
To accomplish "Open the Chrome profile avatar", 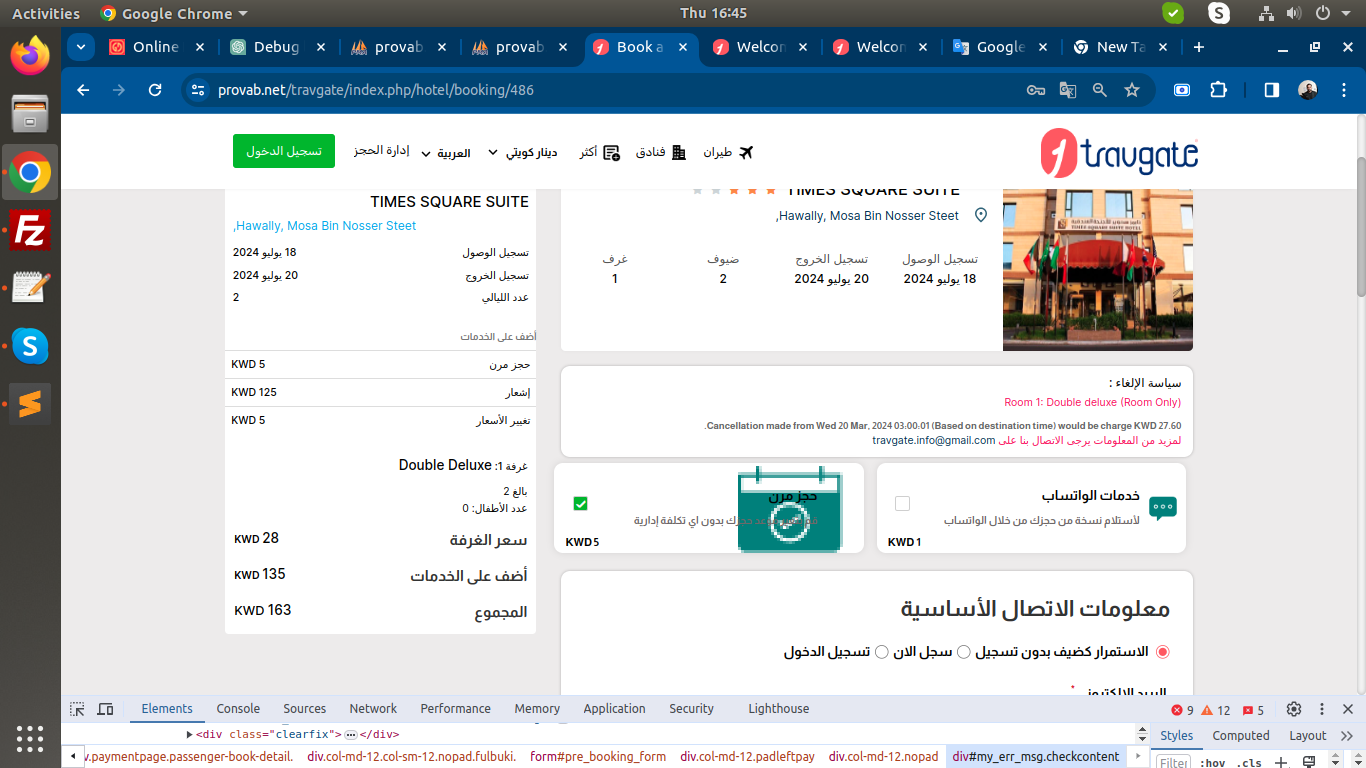I will pyautogui.click(x=1308, y=90).
